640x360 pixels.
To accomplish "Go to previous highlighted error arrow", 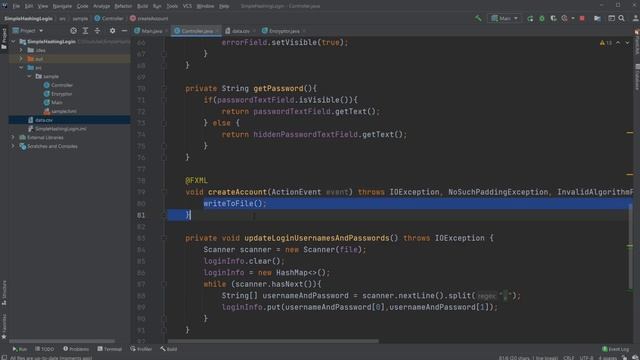I will [x=618, y=43].
